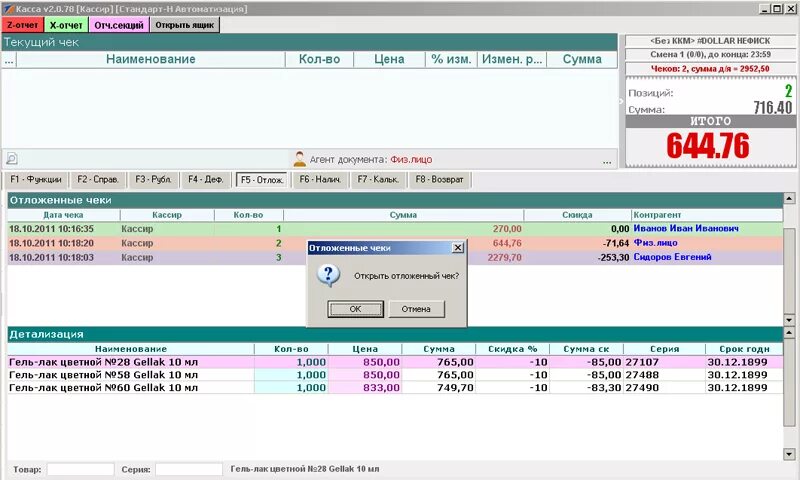The image size is (800, 480).
Task: Click Срок годн column header
Action: pyautogui.click(x=744, y=349)
